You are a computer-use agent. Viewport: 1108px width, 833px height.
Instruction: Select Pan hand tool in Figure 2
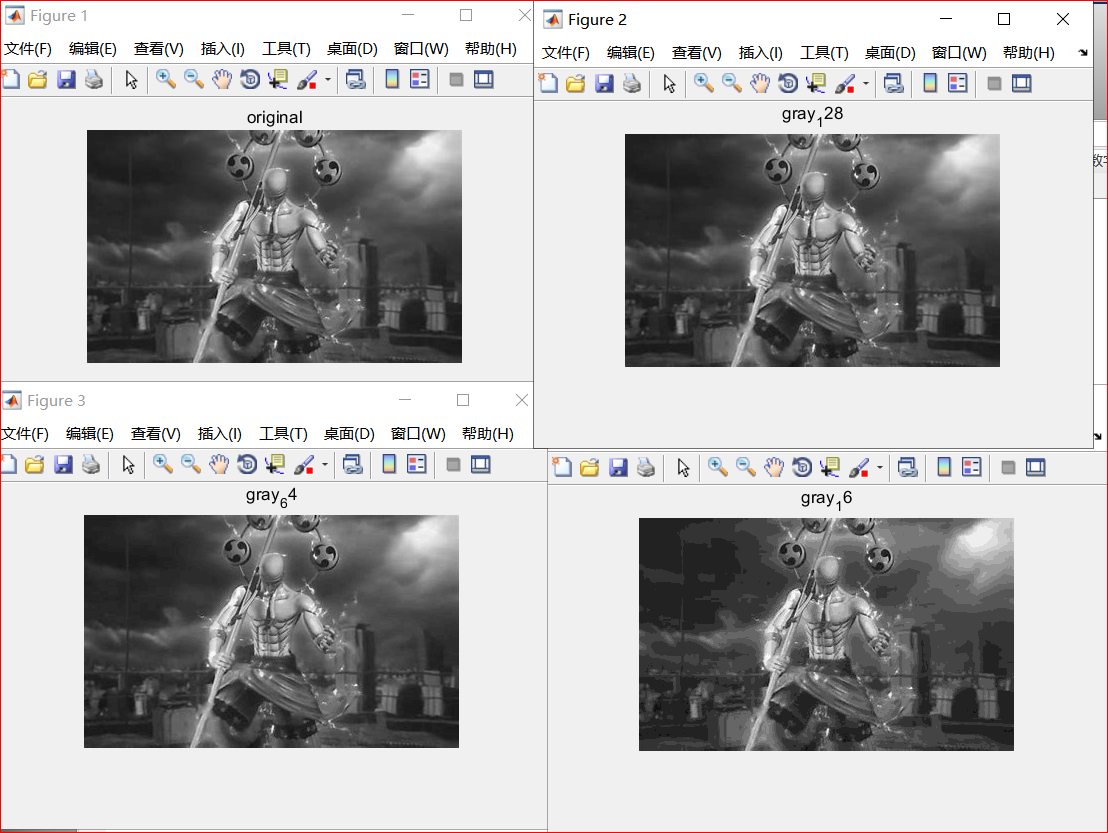click(x=760, y=83)
